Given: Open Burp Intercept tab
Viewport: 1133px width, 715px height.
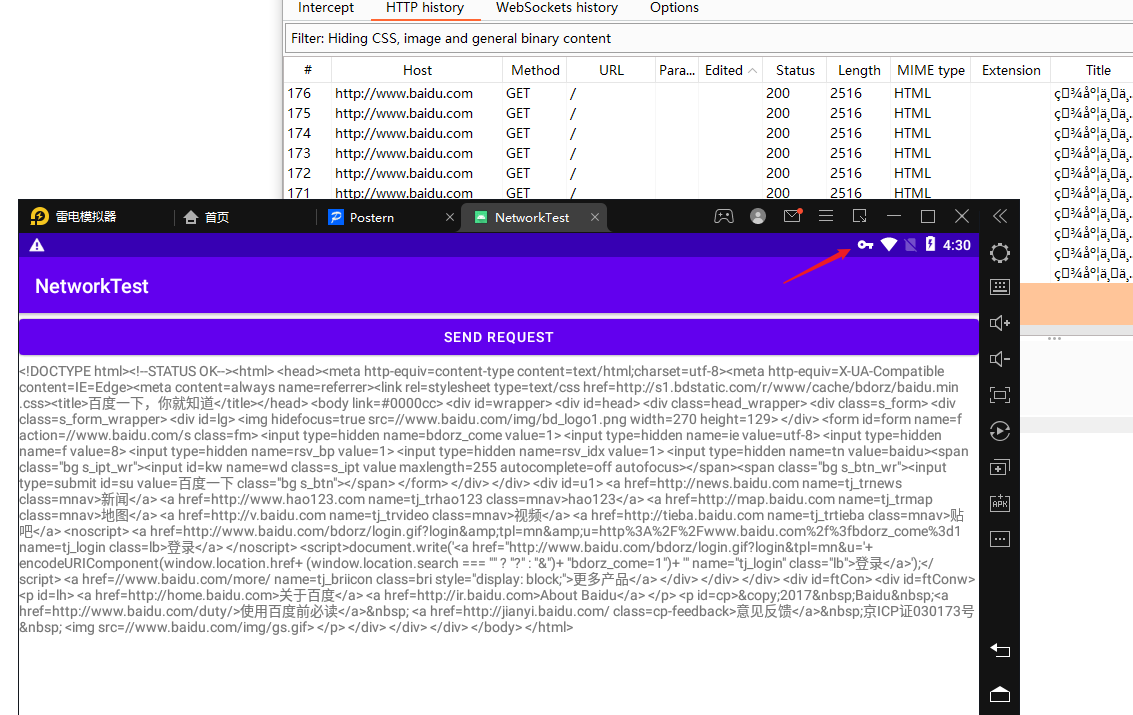Looking at the screenshot, I should point(326,8).
